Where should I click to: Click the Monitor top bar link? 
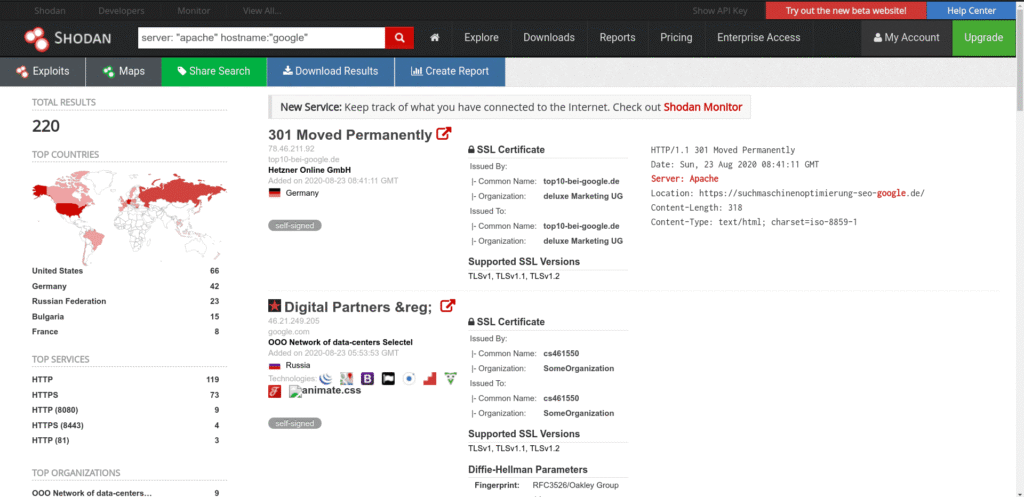coord(193,10)
